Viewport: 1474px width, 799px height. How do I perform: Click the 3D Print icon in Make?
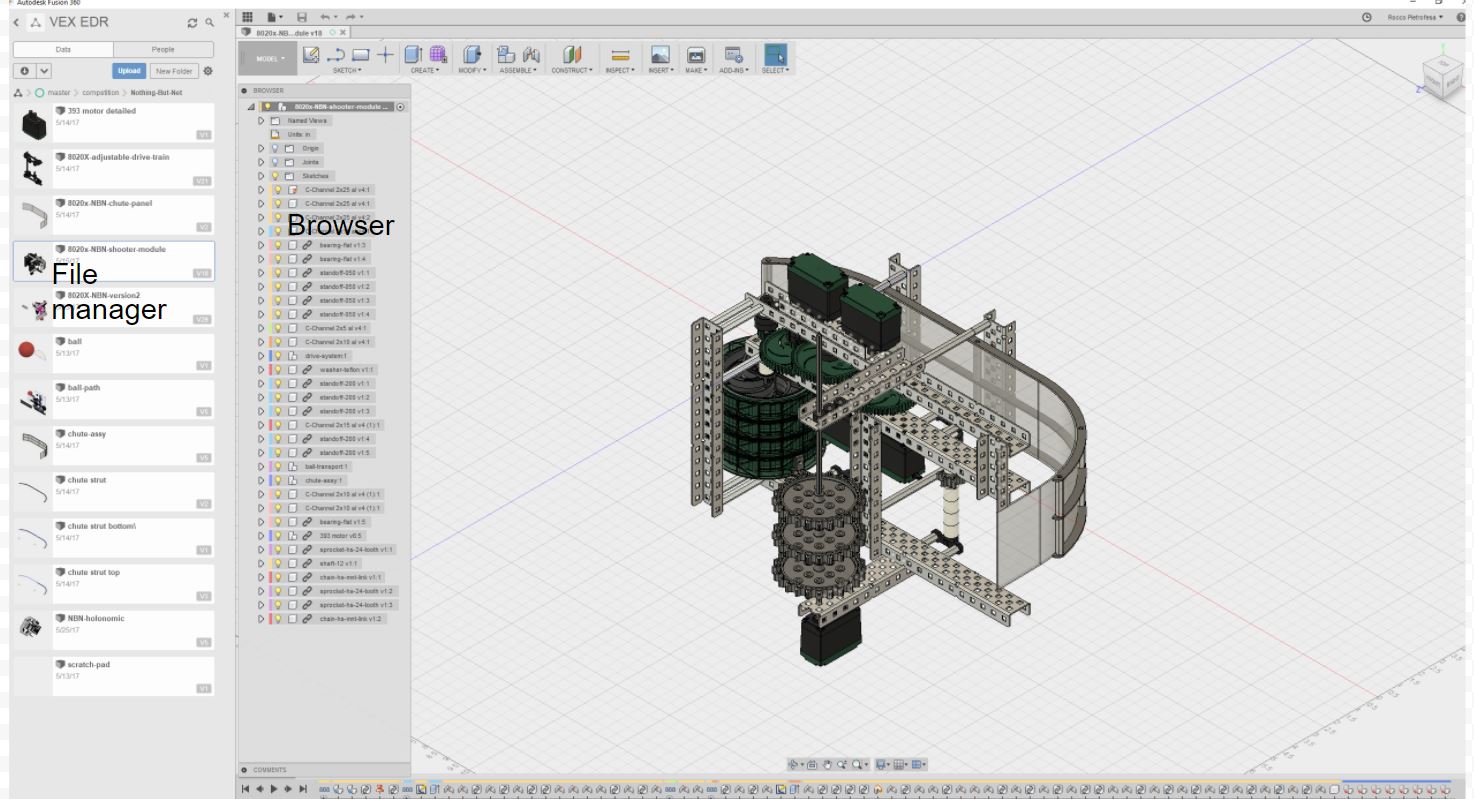pos(696,55)
